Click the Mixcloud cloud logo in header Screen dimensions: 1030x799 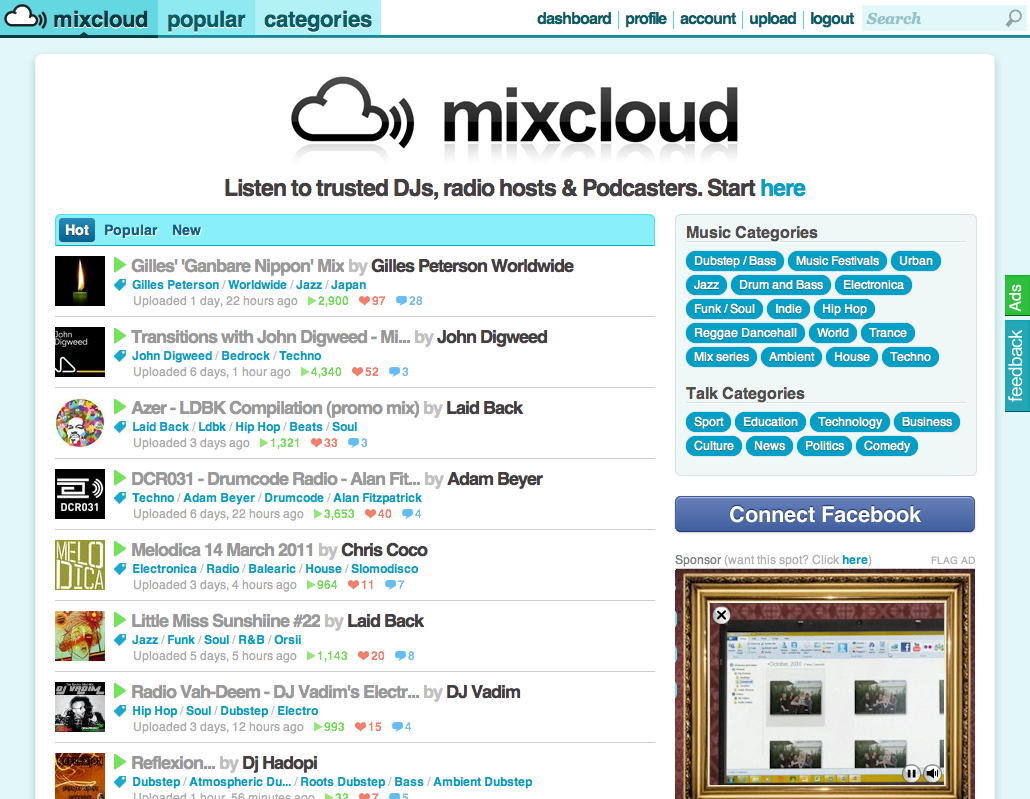click(x=25, y=18)
